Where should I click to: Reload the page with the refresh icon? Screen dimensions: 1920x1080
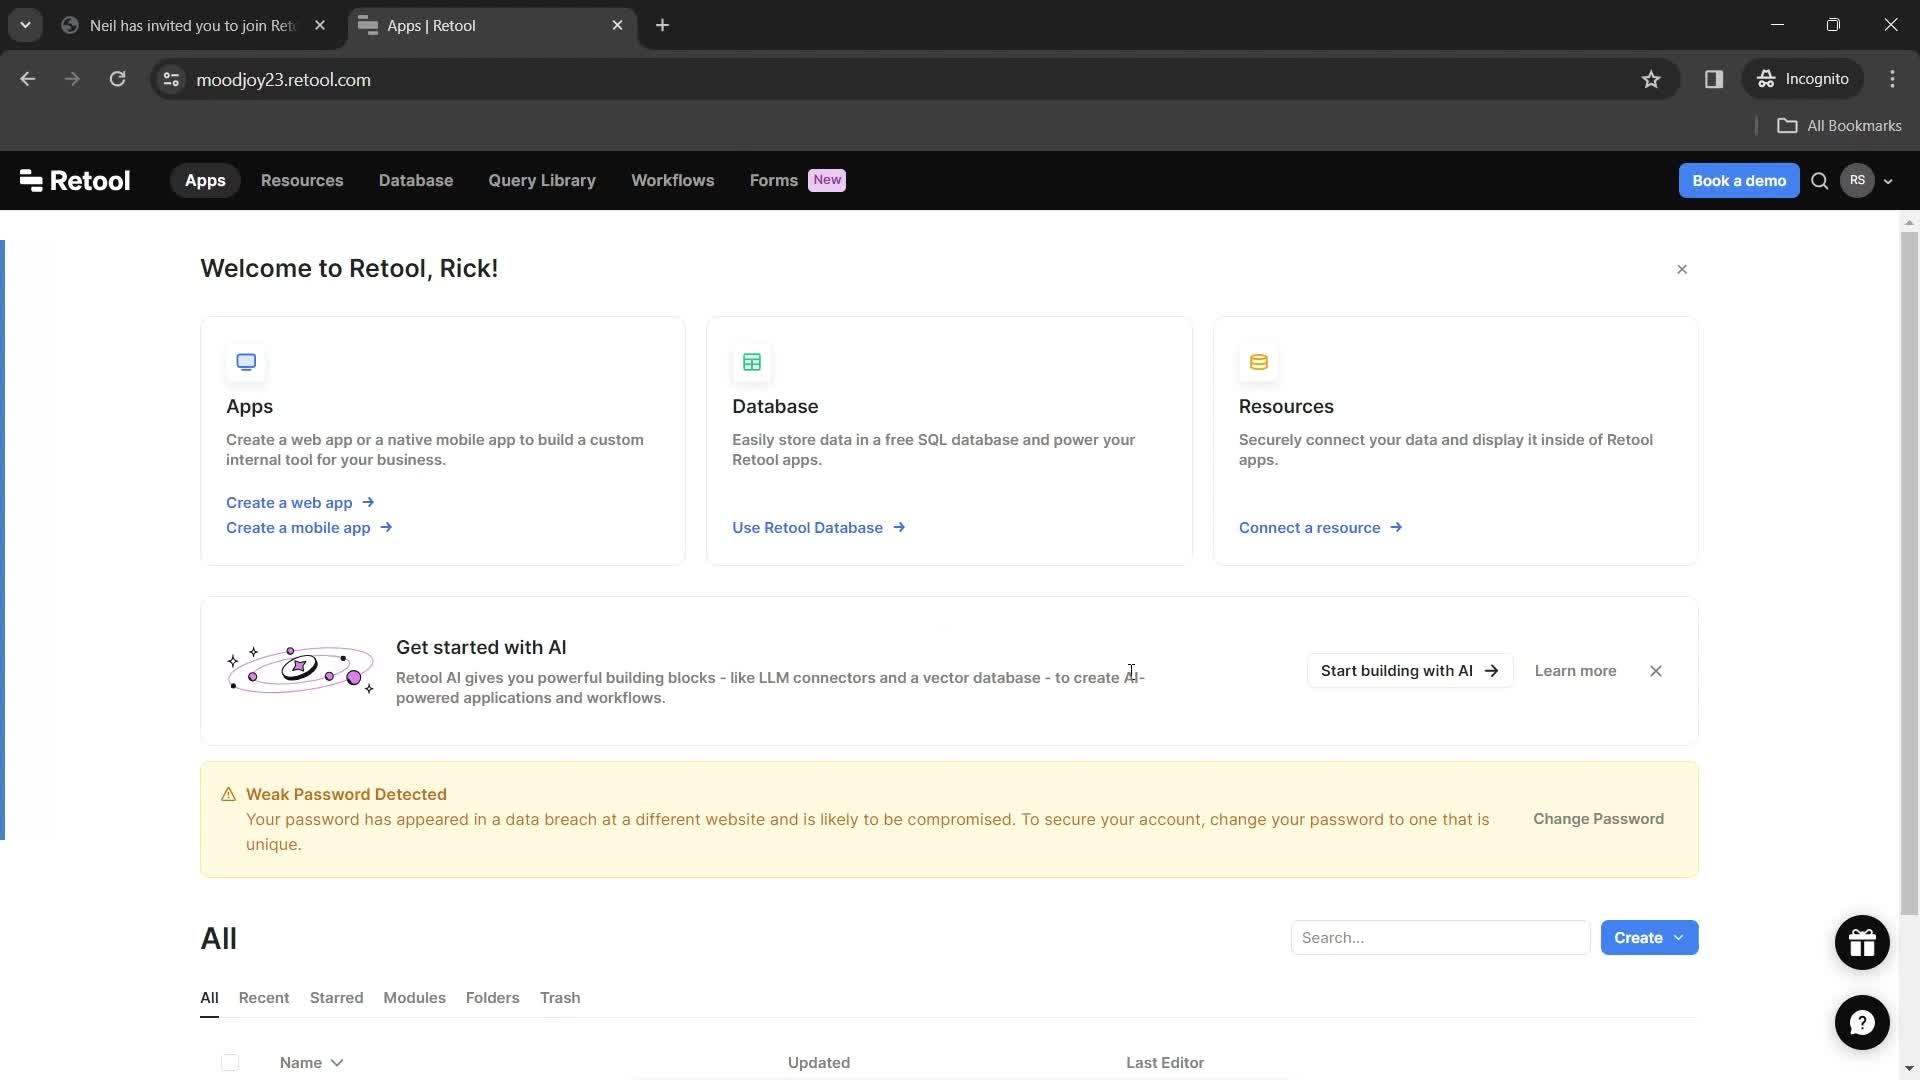[117, 79]
